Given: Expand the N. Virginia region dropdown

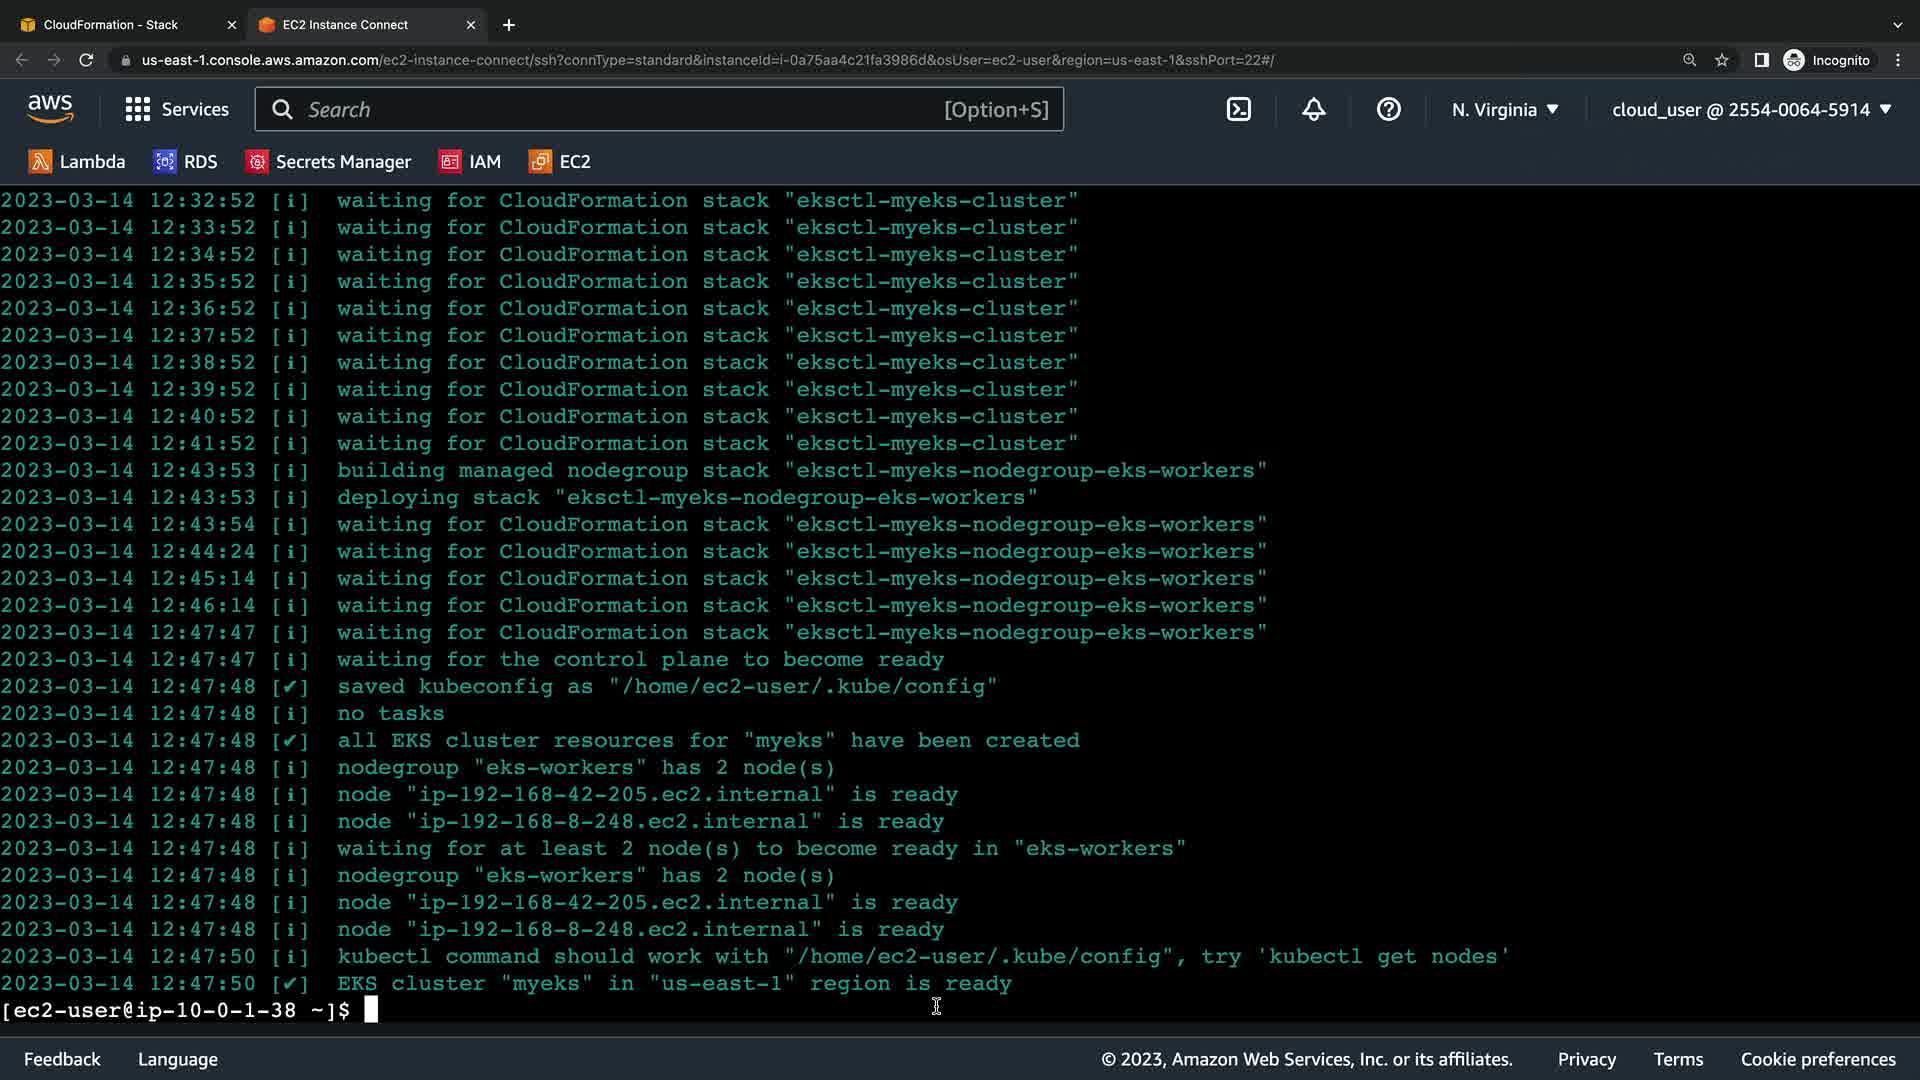Looking at the screenshot, I should tap(1505, 109).
